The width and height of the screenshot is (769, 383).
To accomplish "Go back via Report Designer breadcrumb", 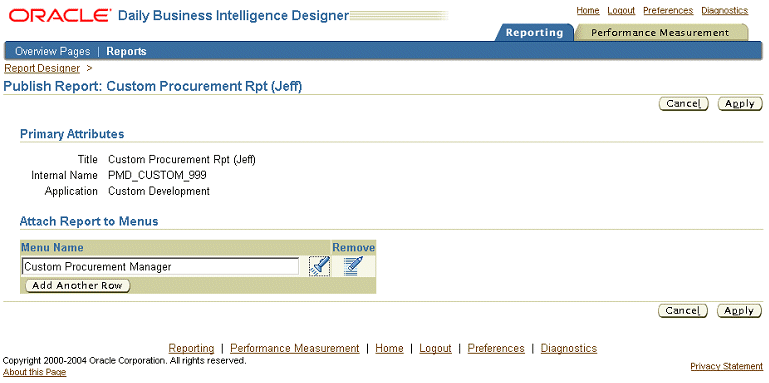I will (42, 68).
